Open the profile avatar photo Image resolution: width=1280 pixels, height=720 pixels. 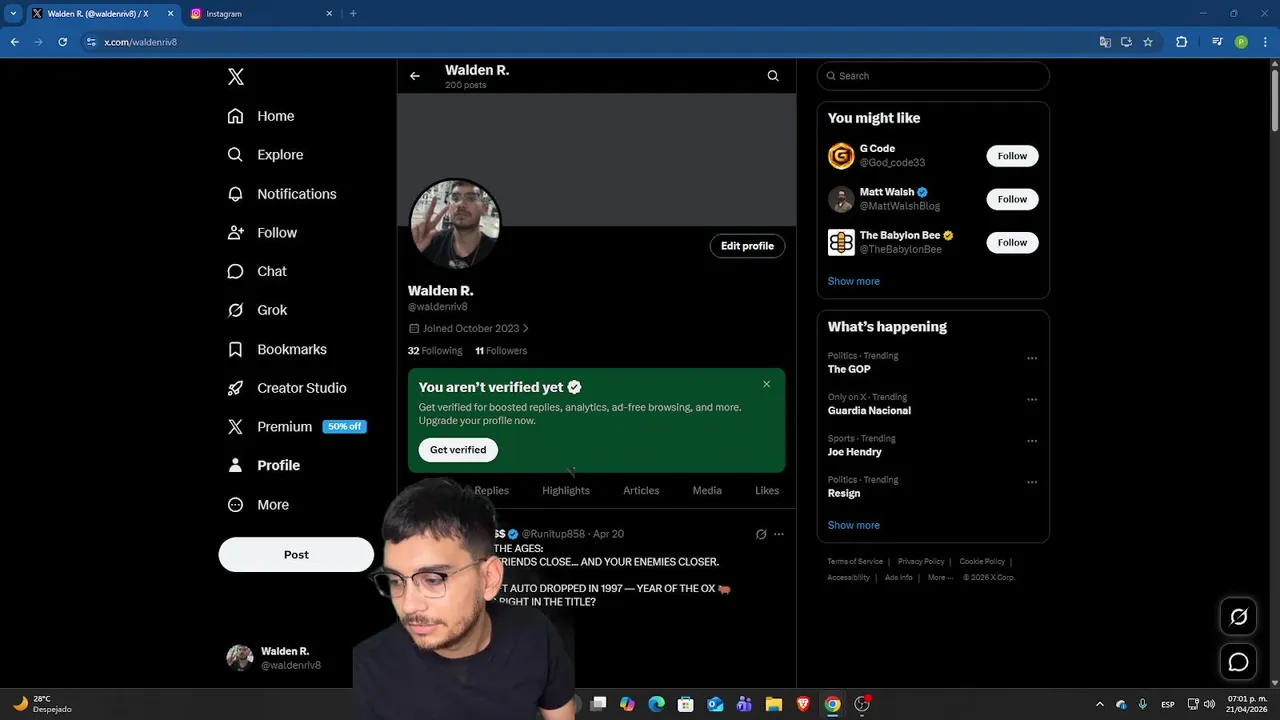[x=455, y=224]
